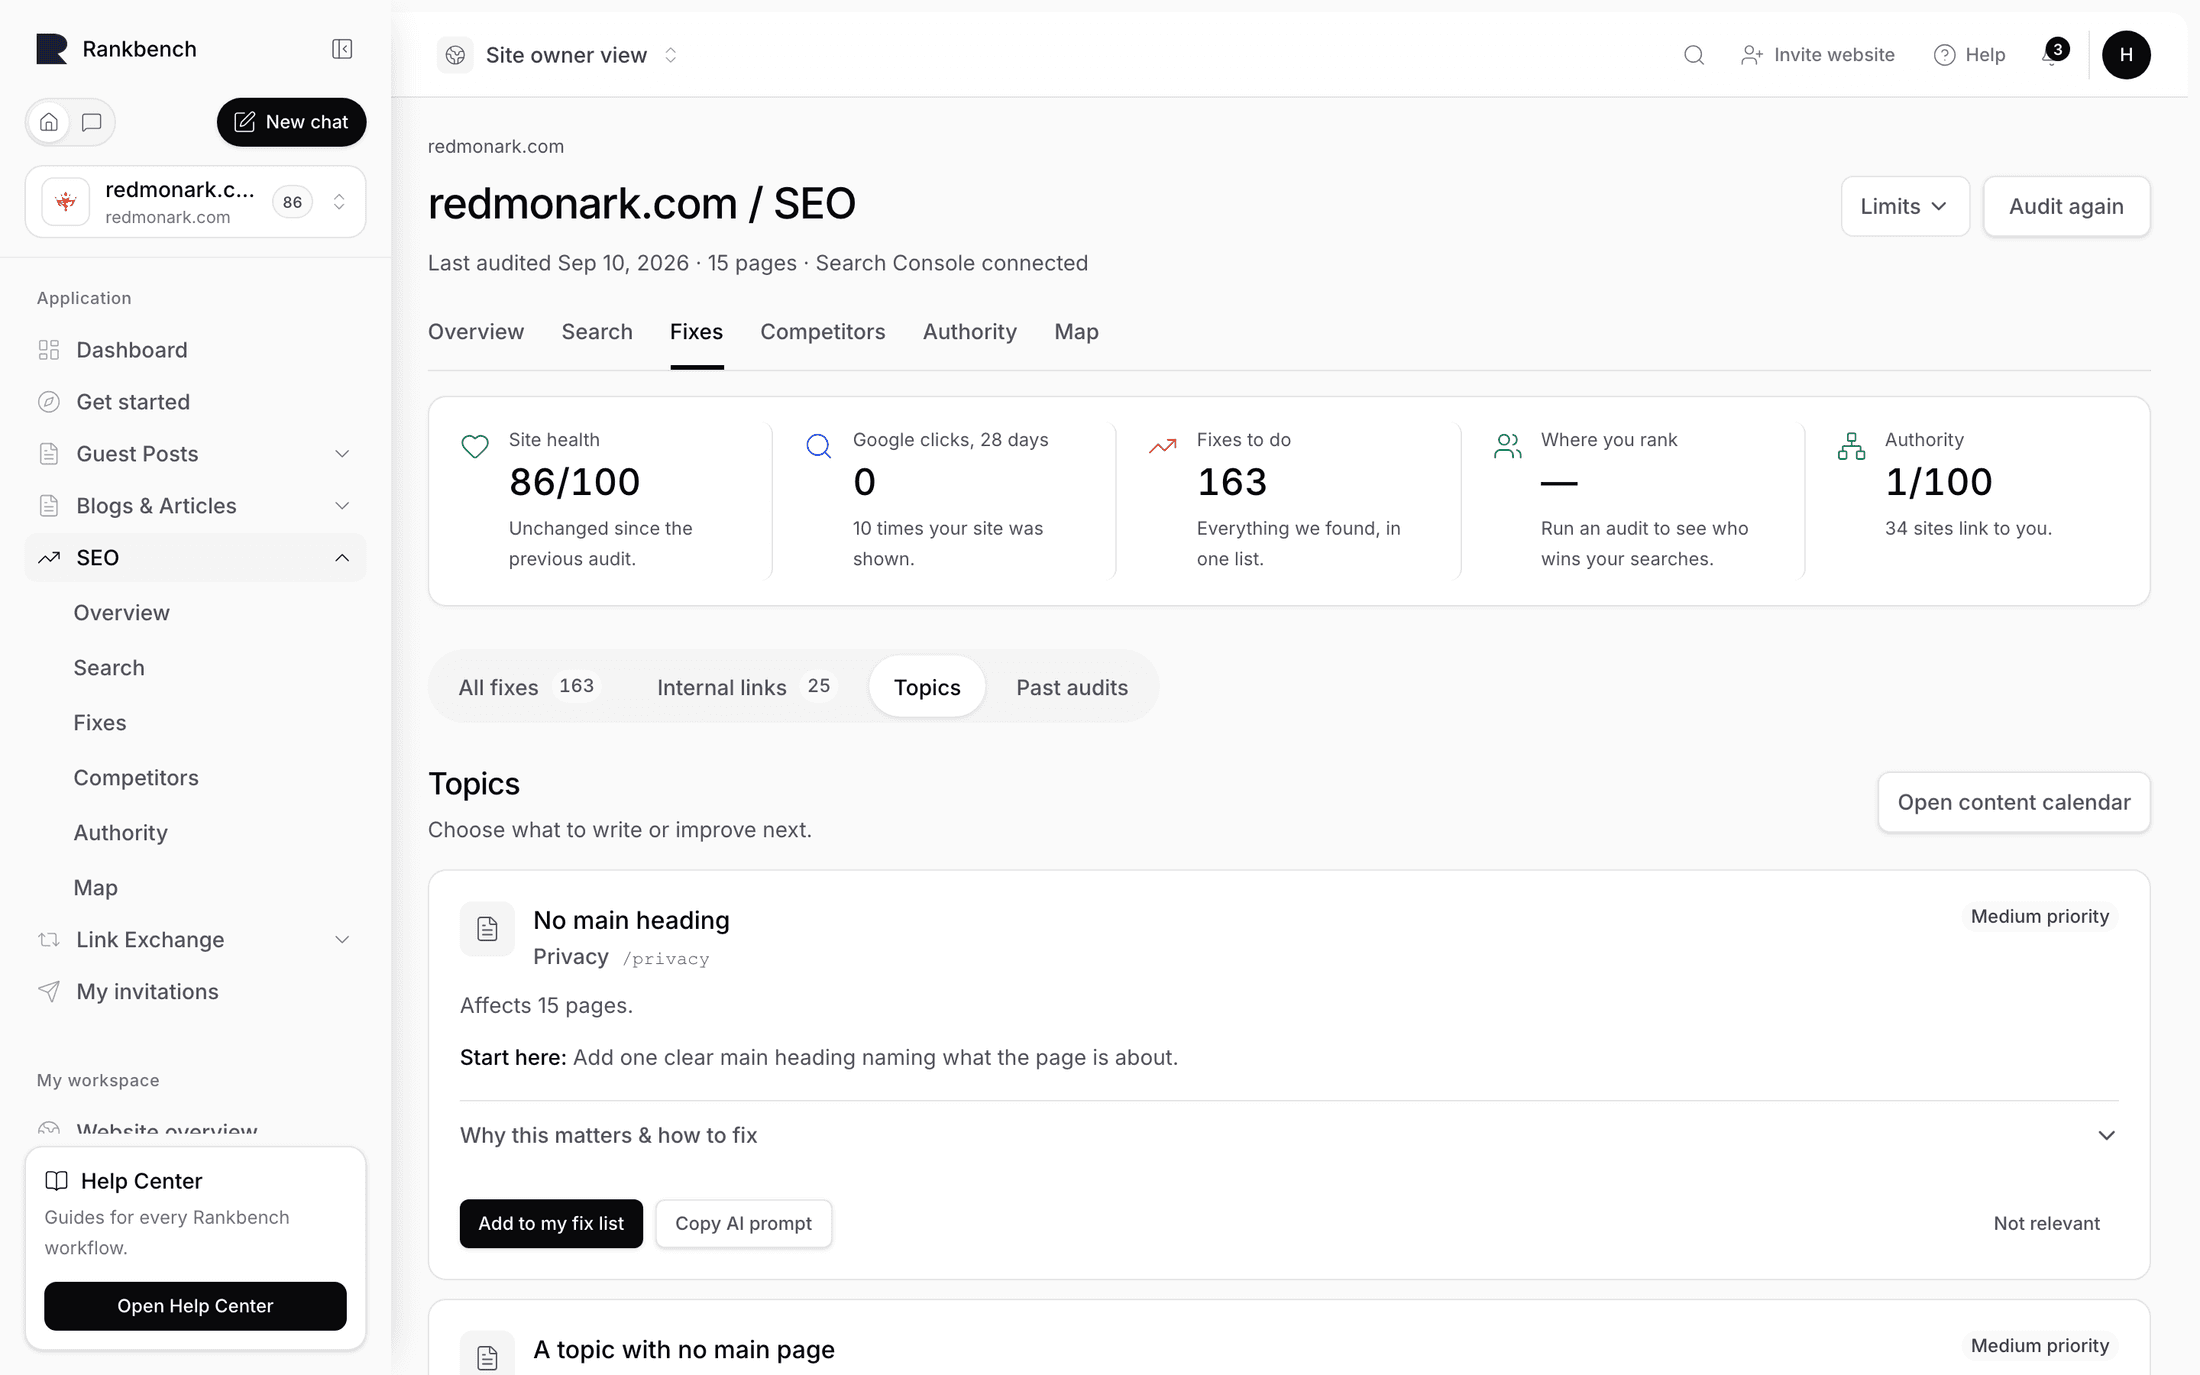Expand the Link Exchange menu
The width and height of the screenshot is (2200, 1375).
pyautogui.click(x=195, y=940)
